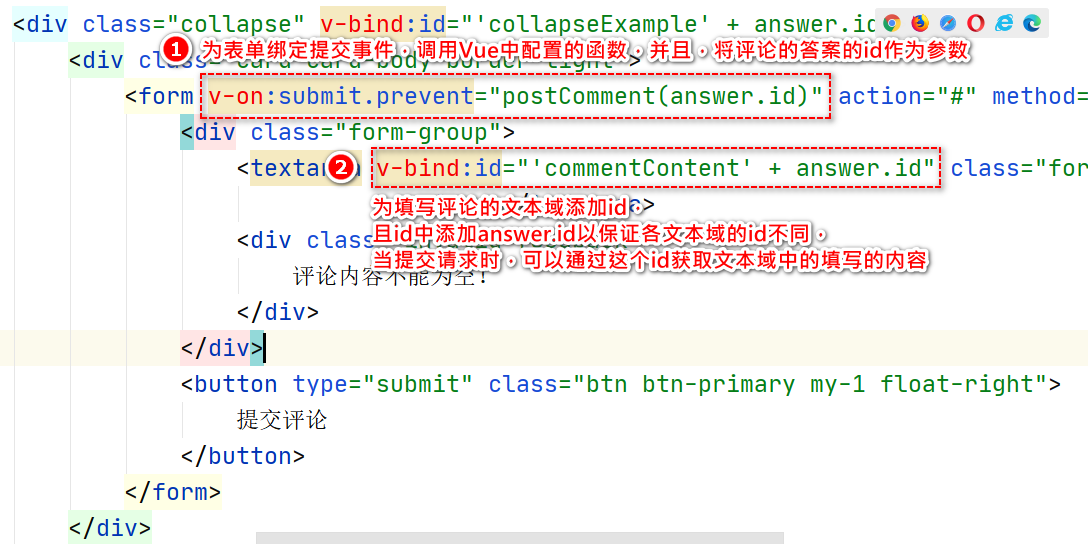Screen dimensions: 1088x544
Task: Click the horizontal scrollbar at editor bottom
Action: [x=520, y=538]
